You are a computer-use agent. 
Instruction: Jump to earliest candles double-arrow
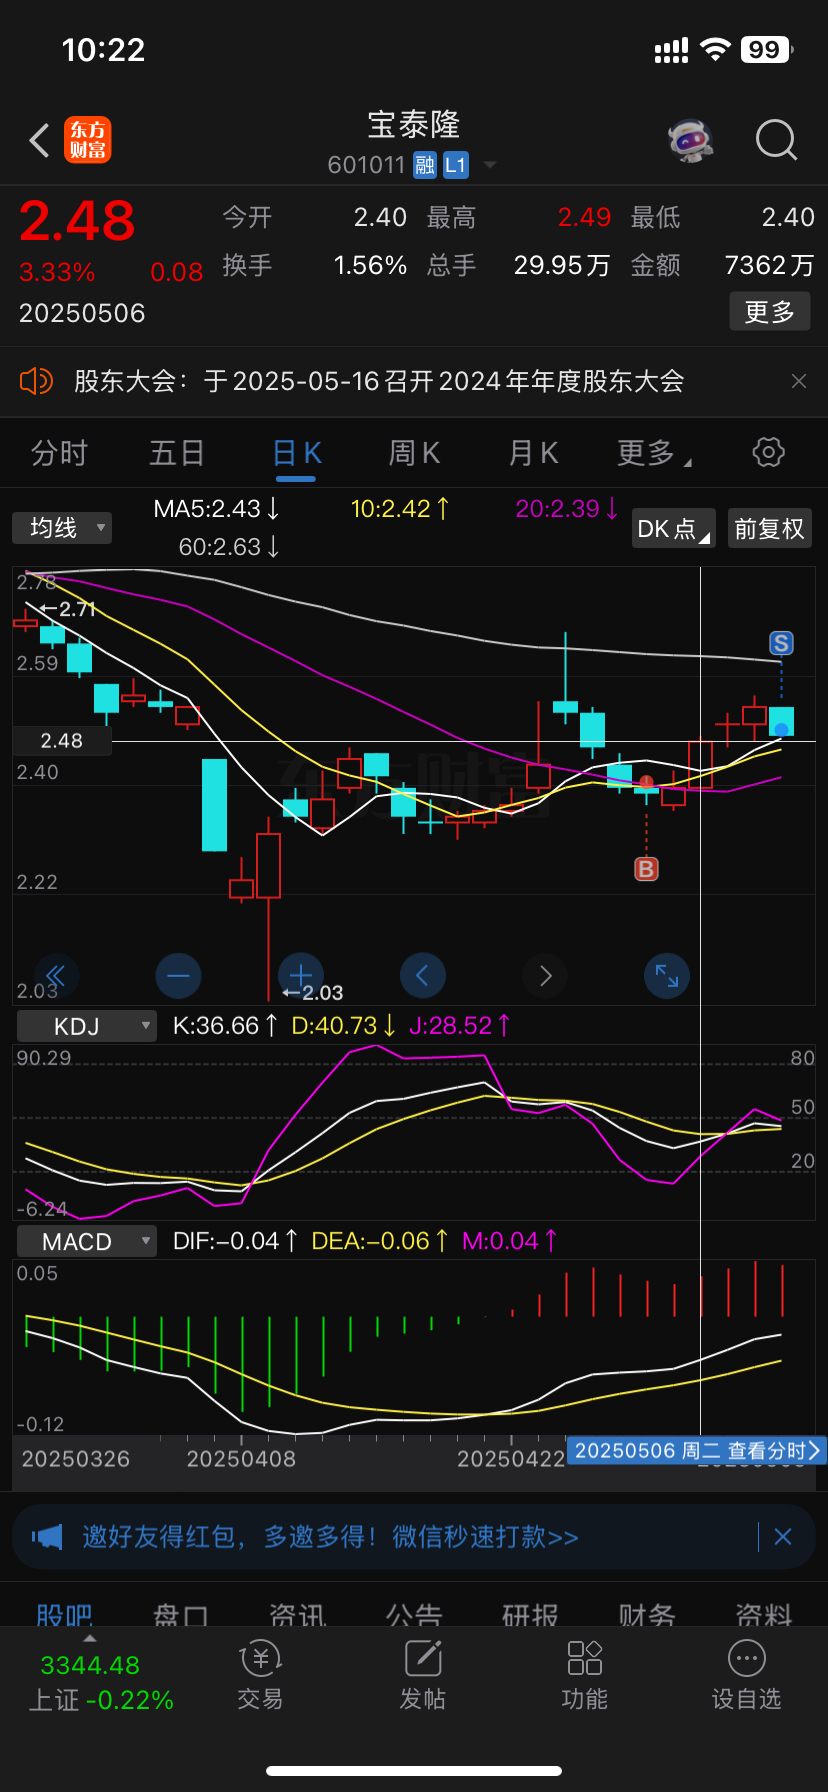(56, 975)
